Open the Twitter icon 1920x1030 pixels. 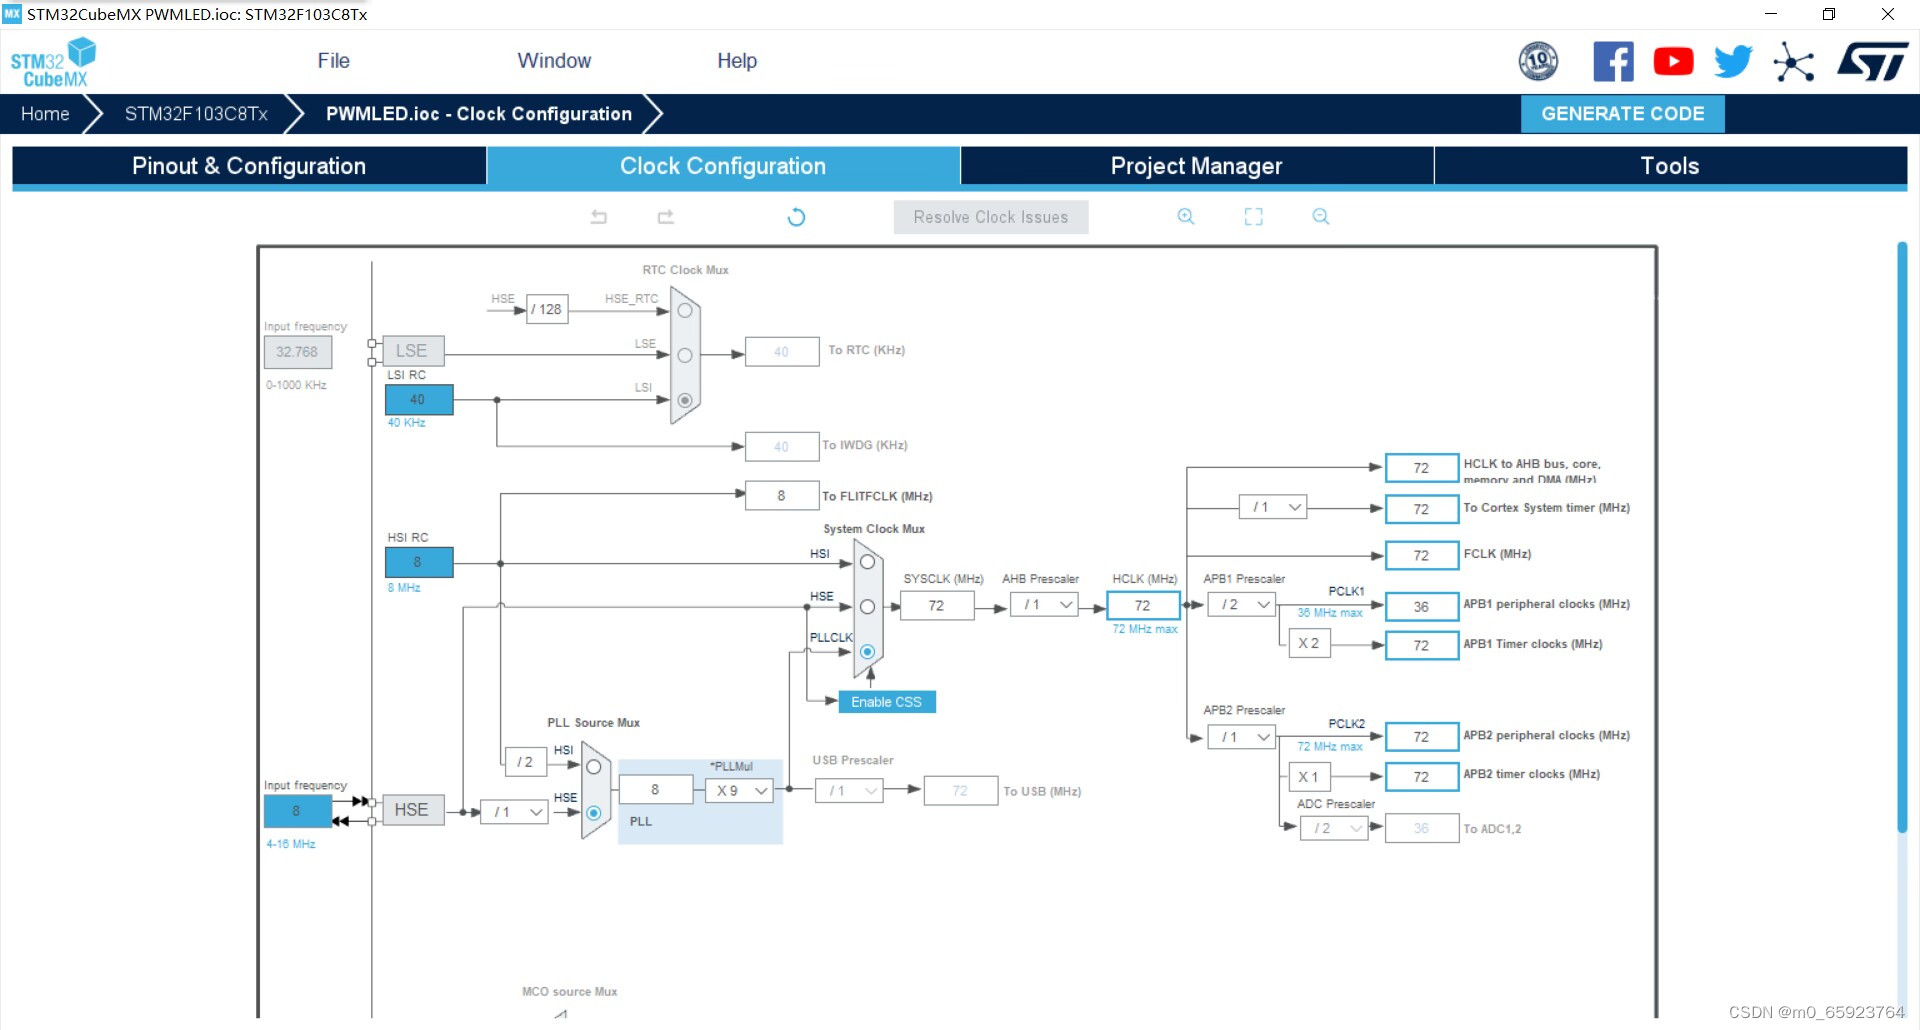[x=1733, y=62]
